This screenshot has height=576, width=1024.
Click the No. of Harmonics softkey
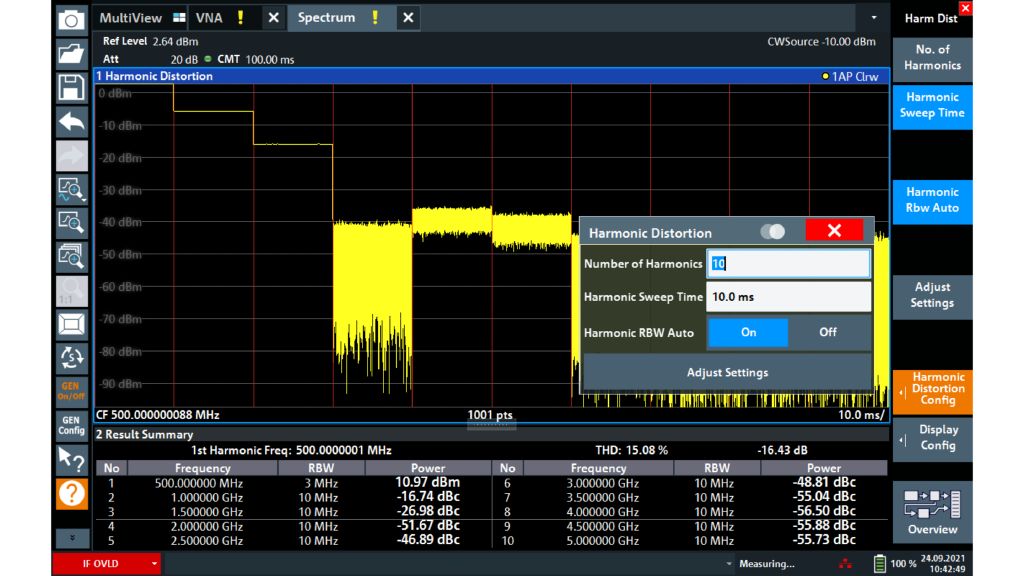931,56
